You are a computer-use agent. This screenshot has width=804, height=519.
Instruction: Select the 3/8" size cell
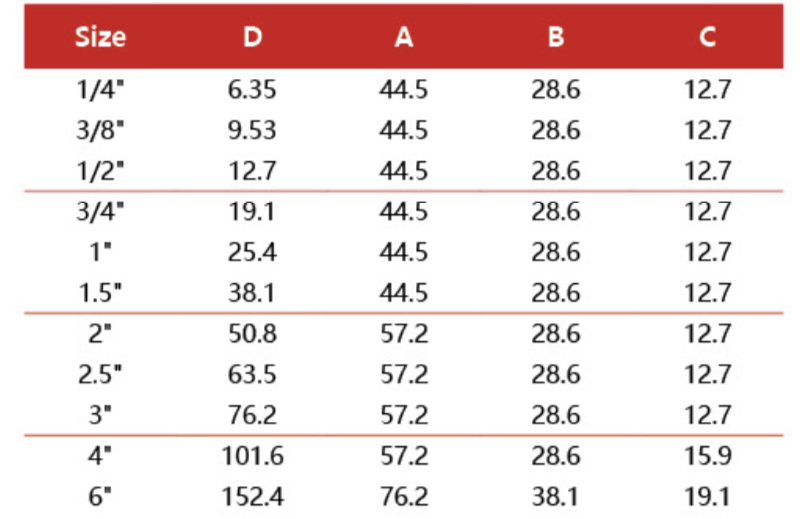(100, 131)
